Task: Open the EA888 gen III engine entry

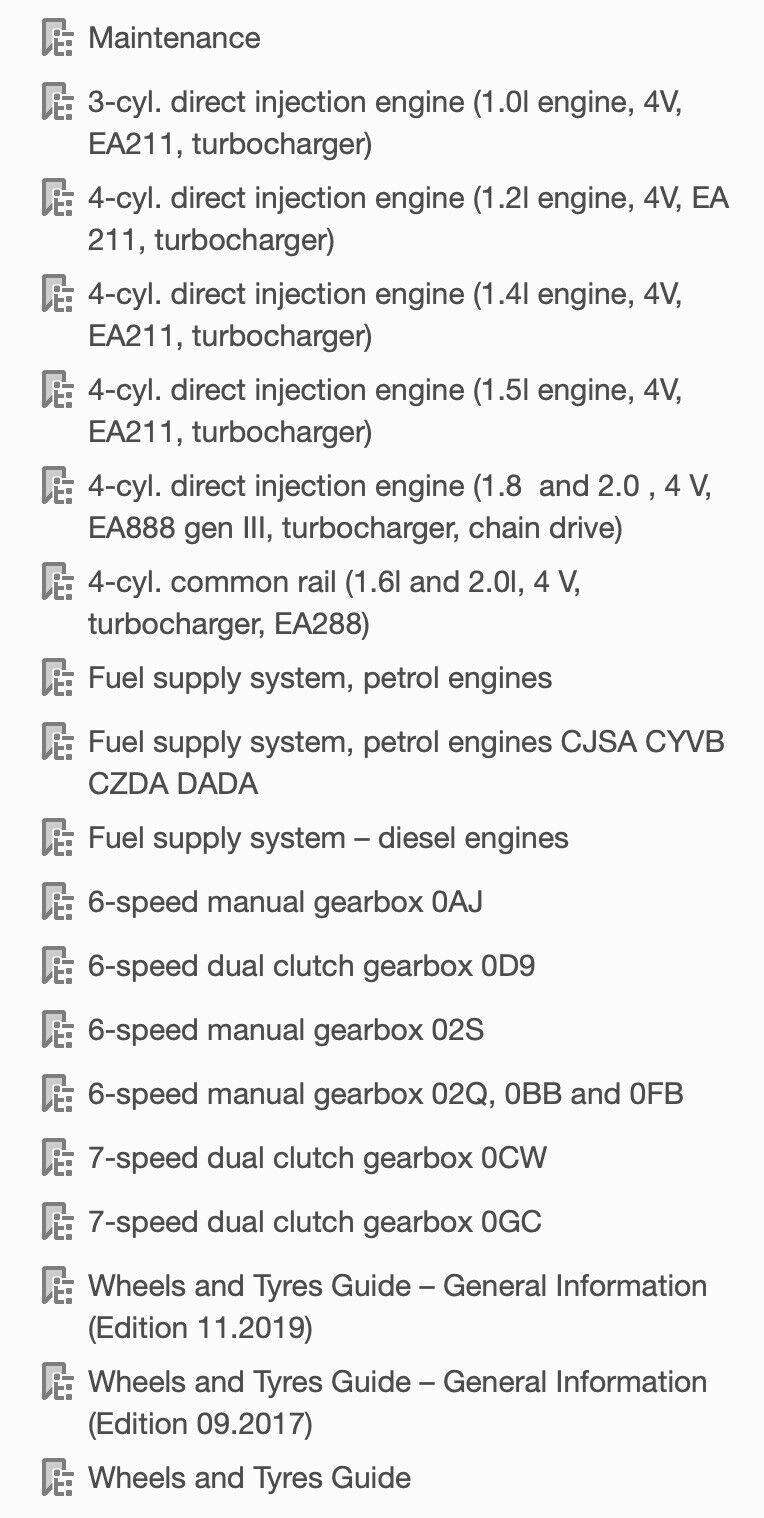Action: 400,506
